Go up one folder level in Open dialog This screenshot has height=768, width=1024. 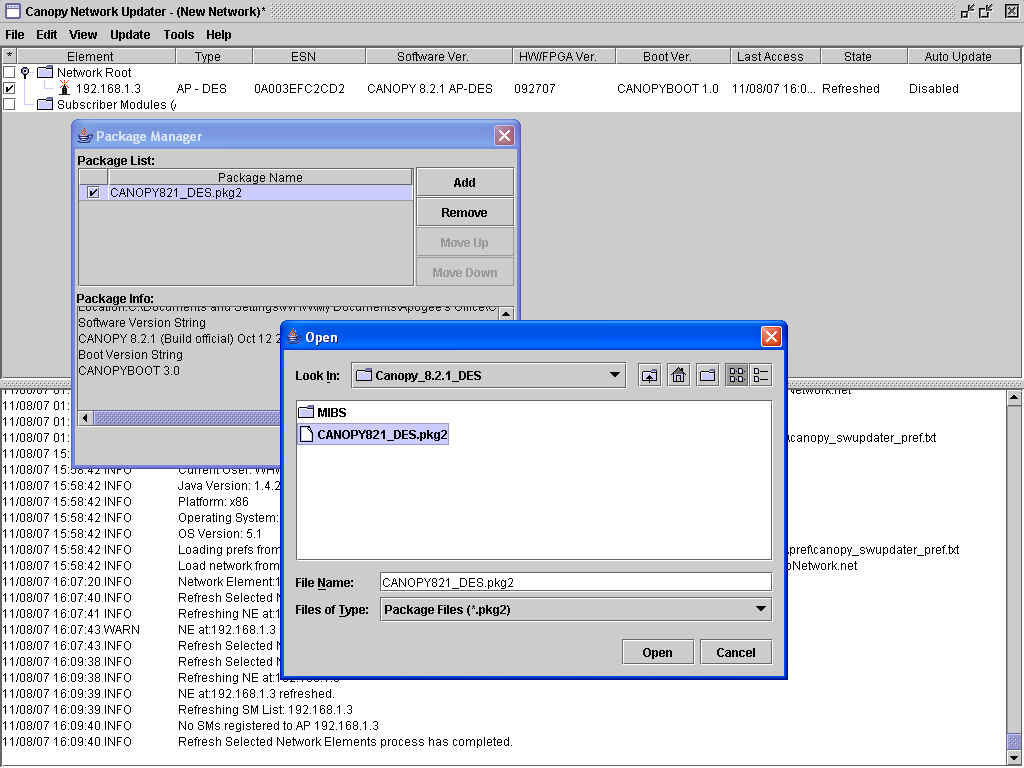[650, 375]
